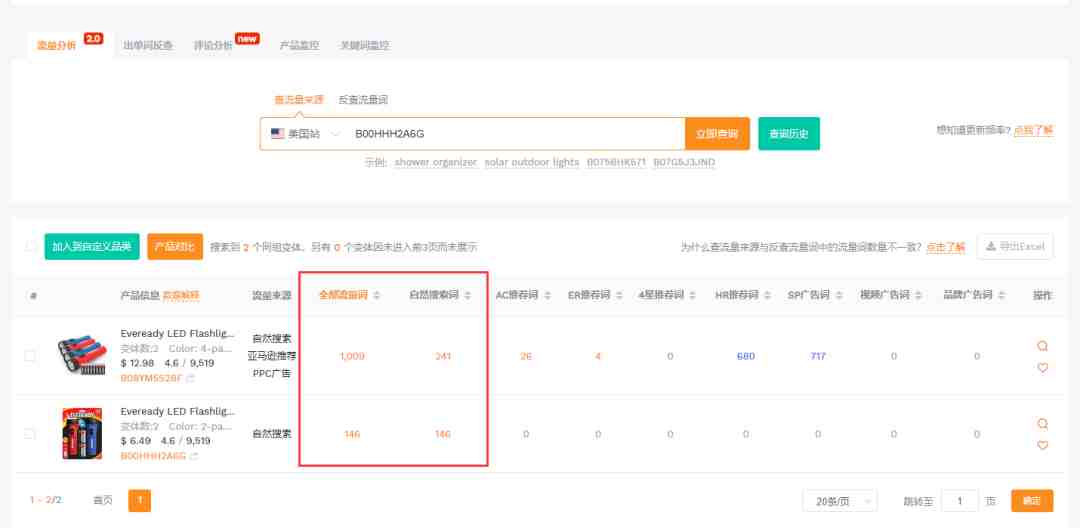Open the 20条/页 page size dropdown
Viewport: 1080px width, 528px height.
pos(840,501)
